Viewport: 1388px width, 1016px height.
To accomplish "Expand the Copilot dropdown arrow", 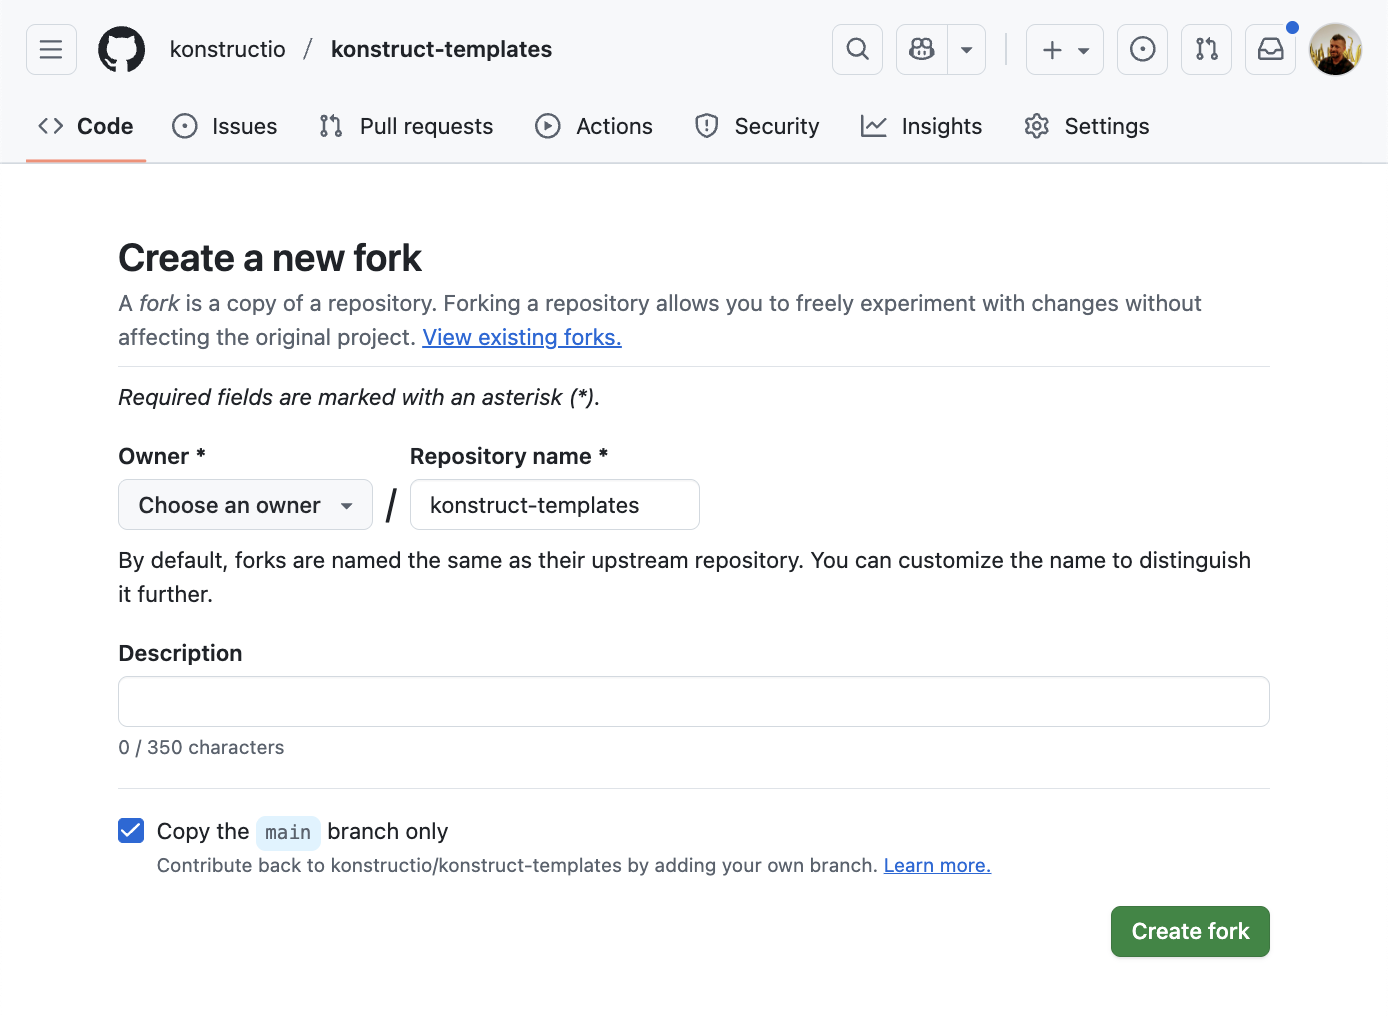I will 966,49.
